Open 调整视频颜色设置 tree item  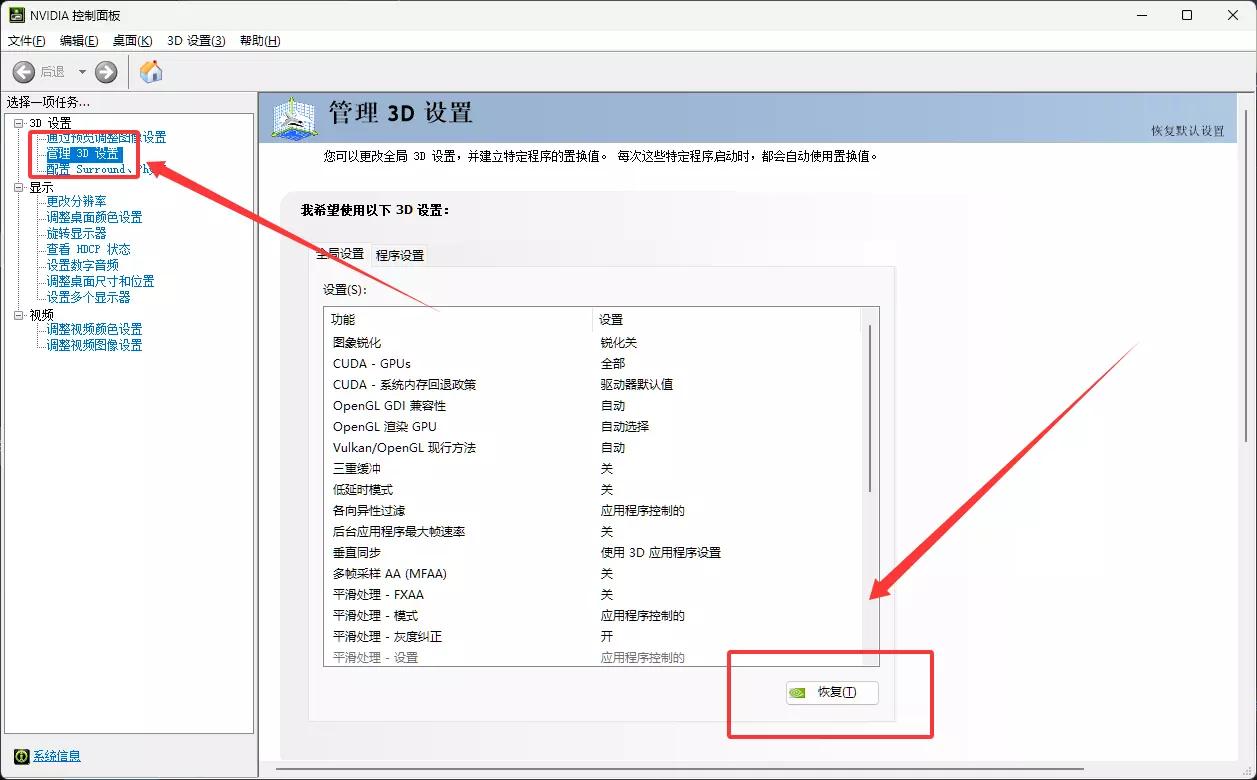pyautogui.click(x=94, y=330)
